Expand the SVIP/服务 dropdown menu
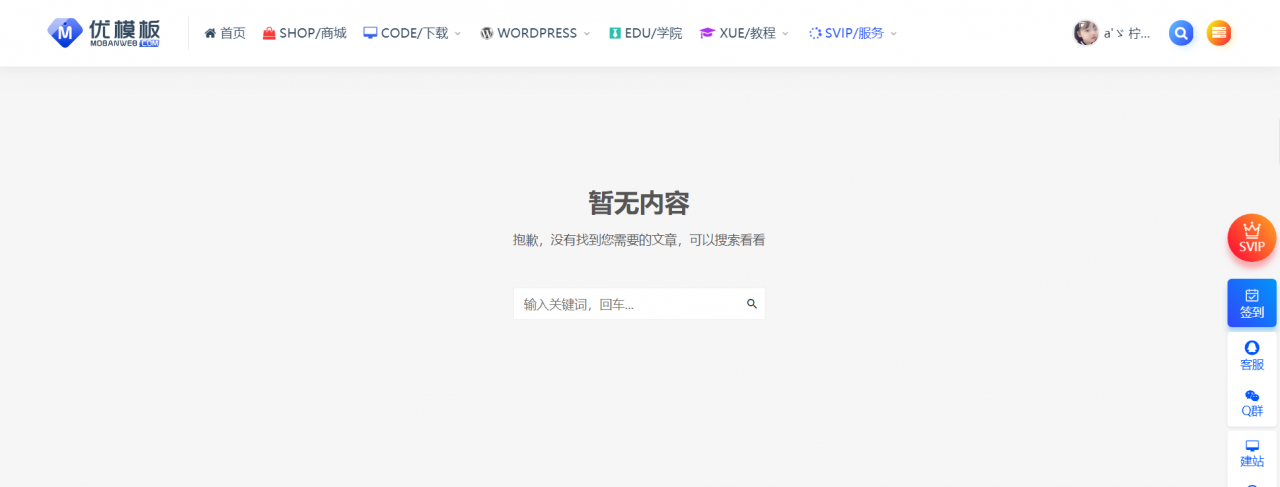This screenshot has width=1280, height=487. [x=853, y=33]
